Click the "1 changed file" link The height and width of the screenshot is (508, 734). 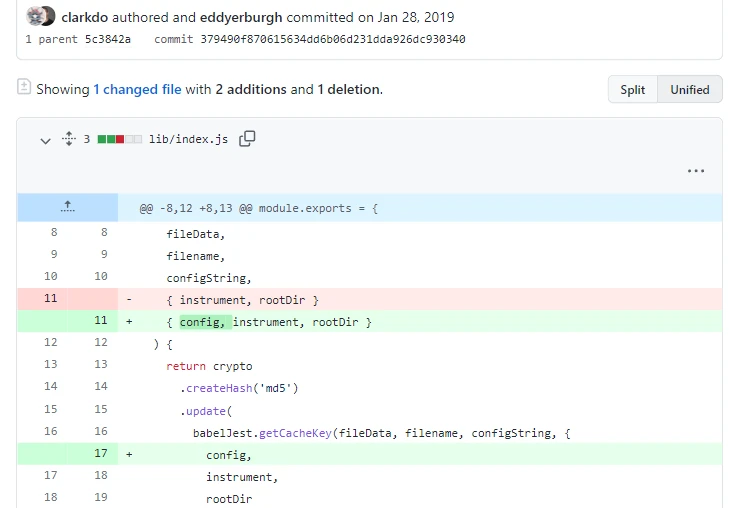point(137,89)
